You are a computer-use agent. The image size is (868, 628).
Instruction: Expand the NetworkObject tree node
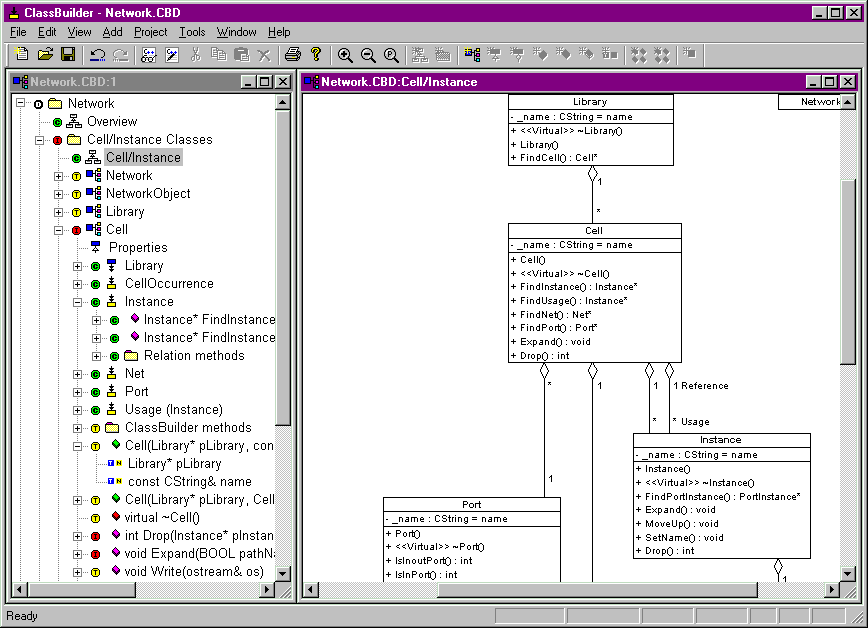59,194
